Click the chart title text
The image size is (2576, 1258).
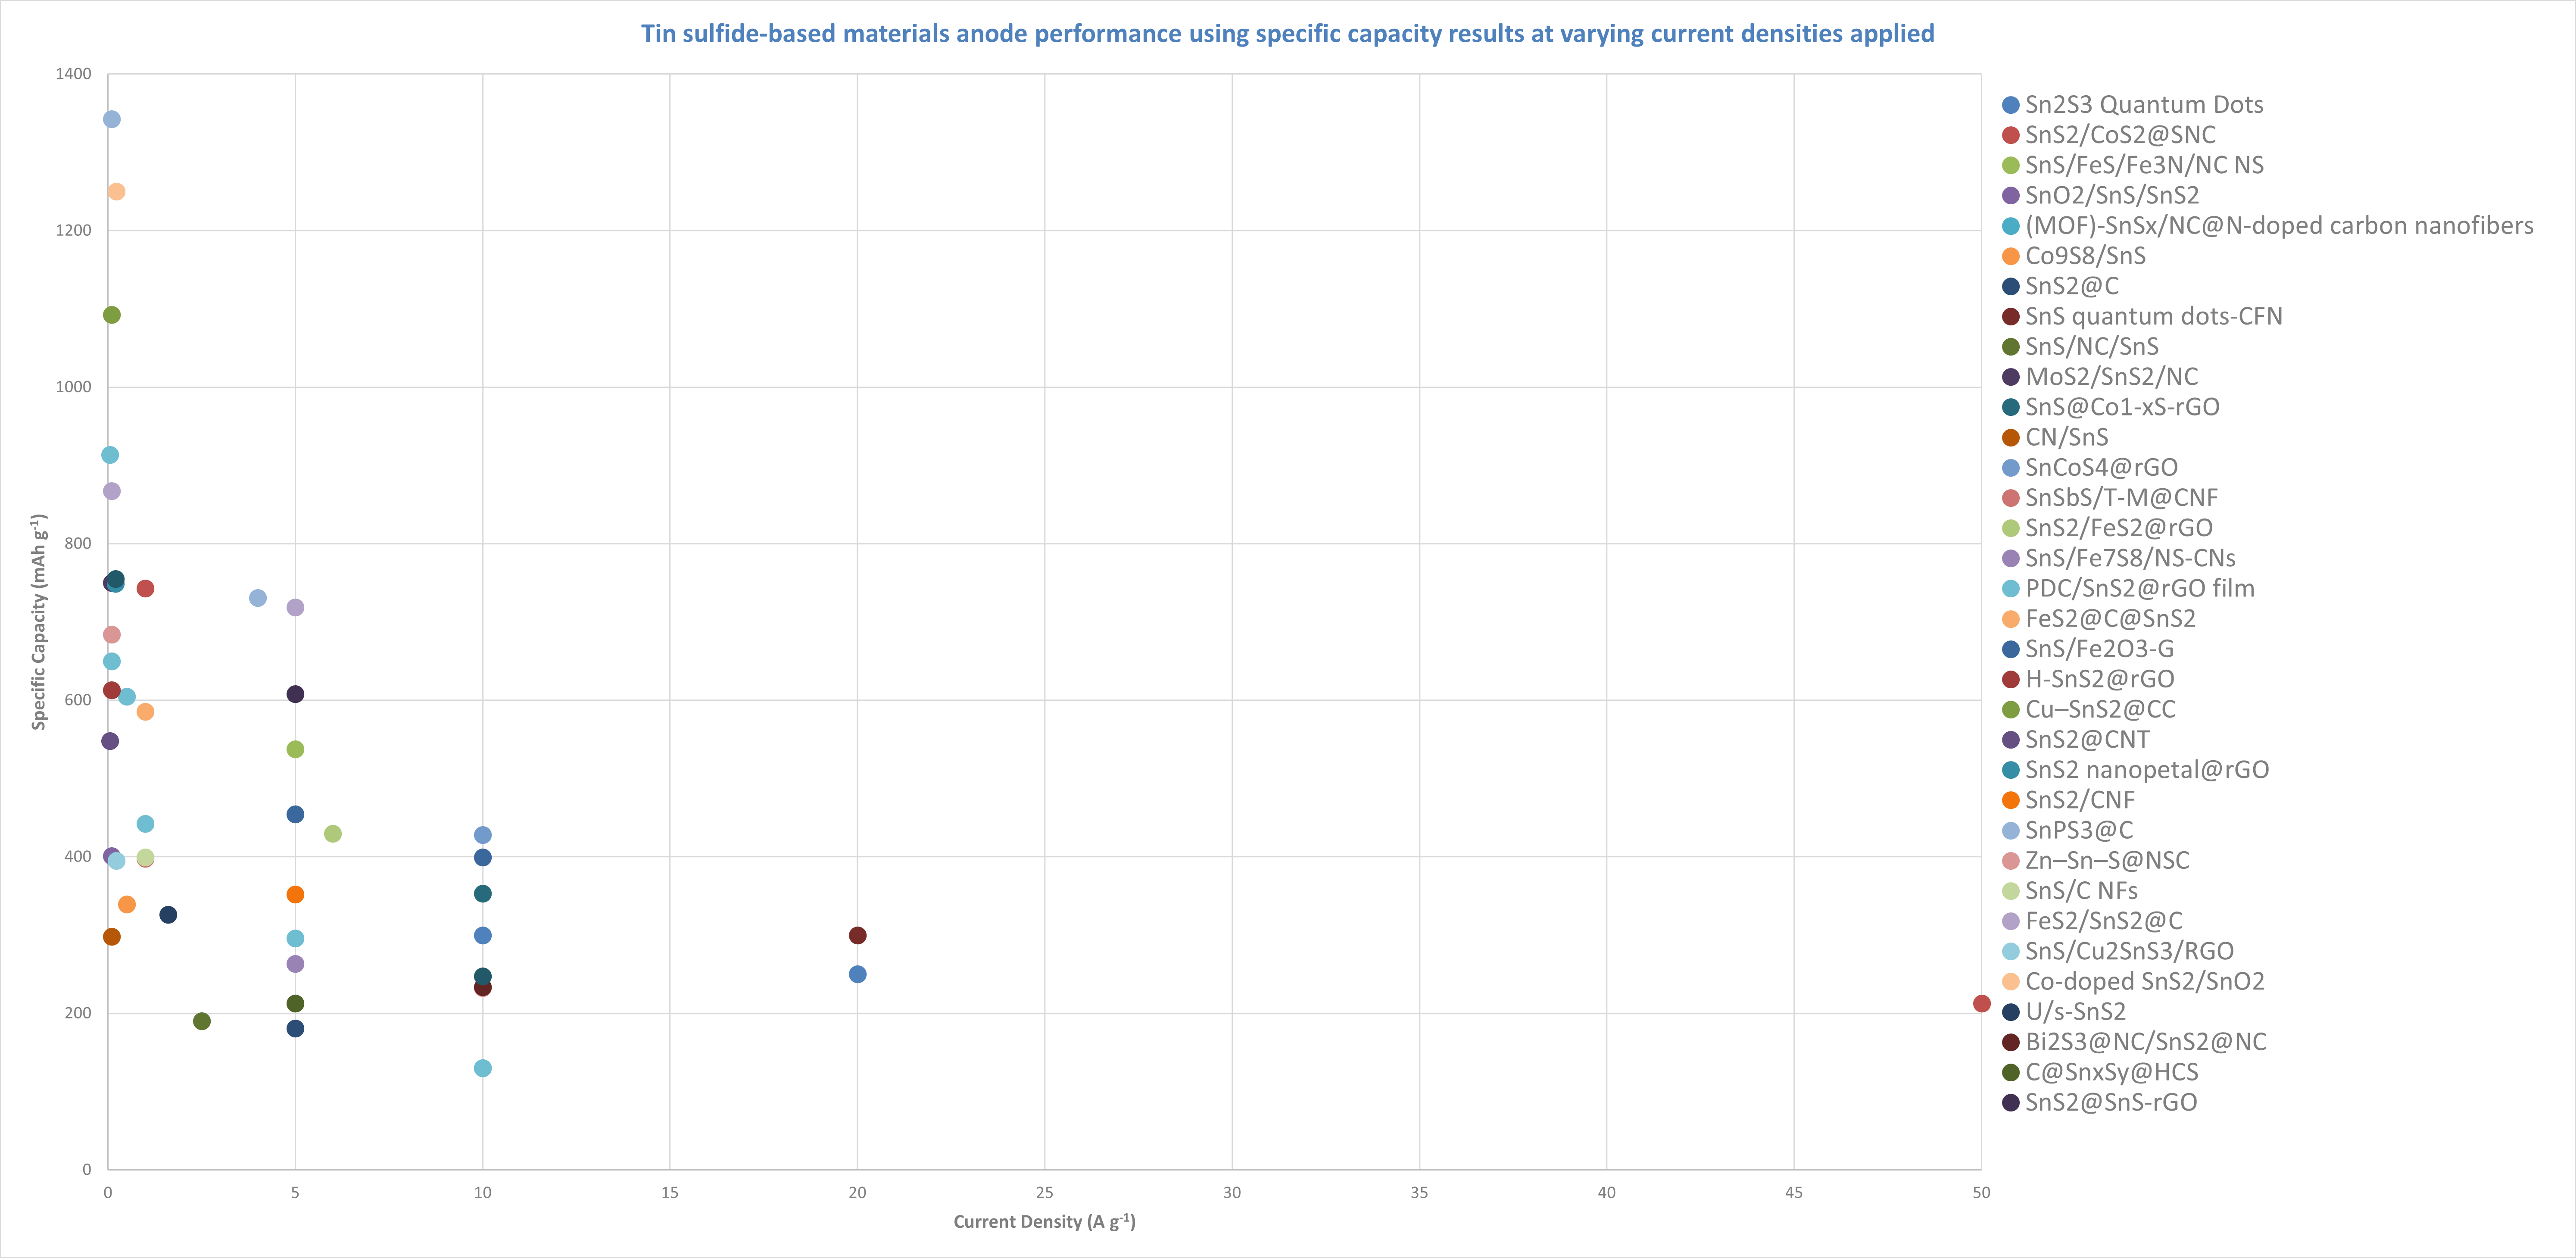(1287, 34)
